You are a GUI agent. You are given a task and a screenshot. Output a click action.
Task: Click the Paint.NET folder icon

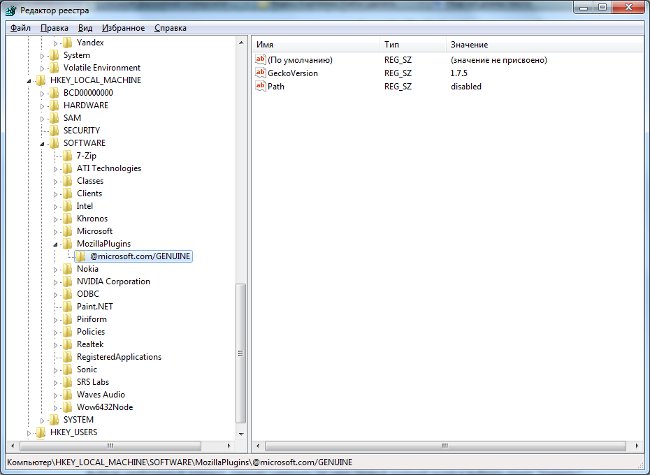coord(67,306)
